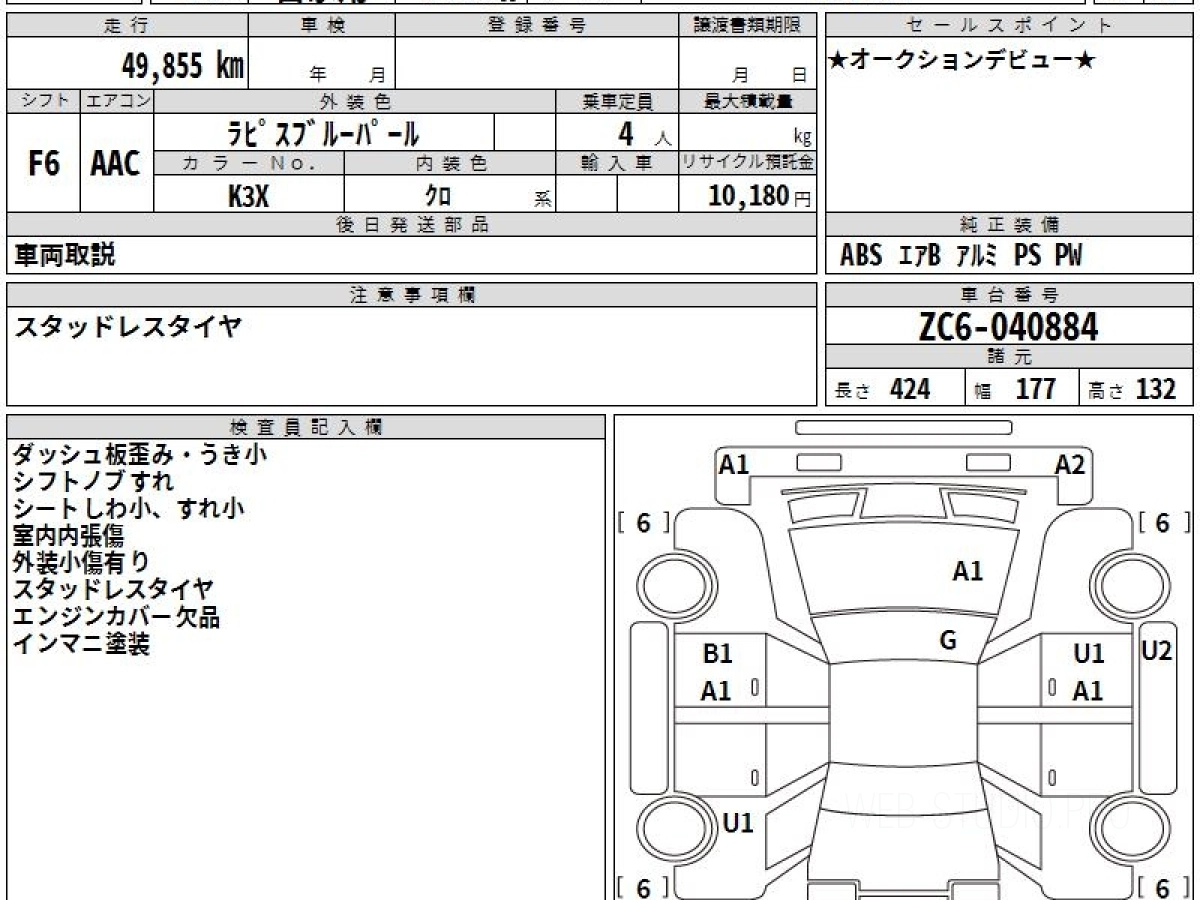Click the K3X color number value
The width and height of the screenshot is (1200, 900).
click(x=248, y=196)
